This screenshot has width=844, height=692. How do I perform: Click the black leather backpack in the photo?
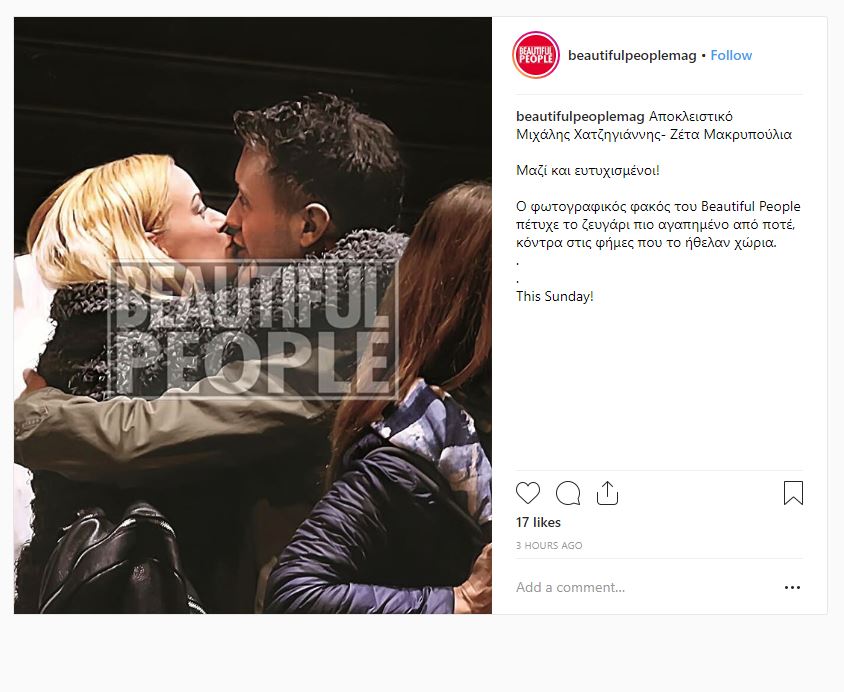click(116, 560)
